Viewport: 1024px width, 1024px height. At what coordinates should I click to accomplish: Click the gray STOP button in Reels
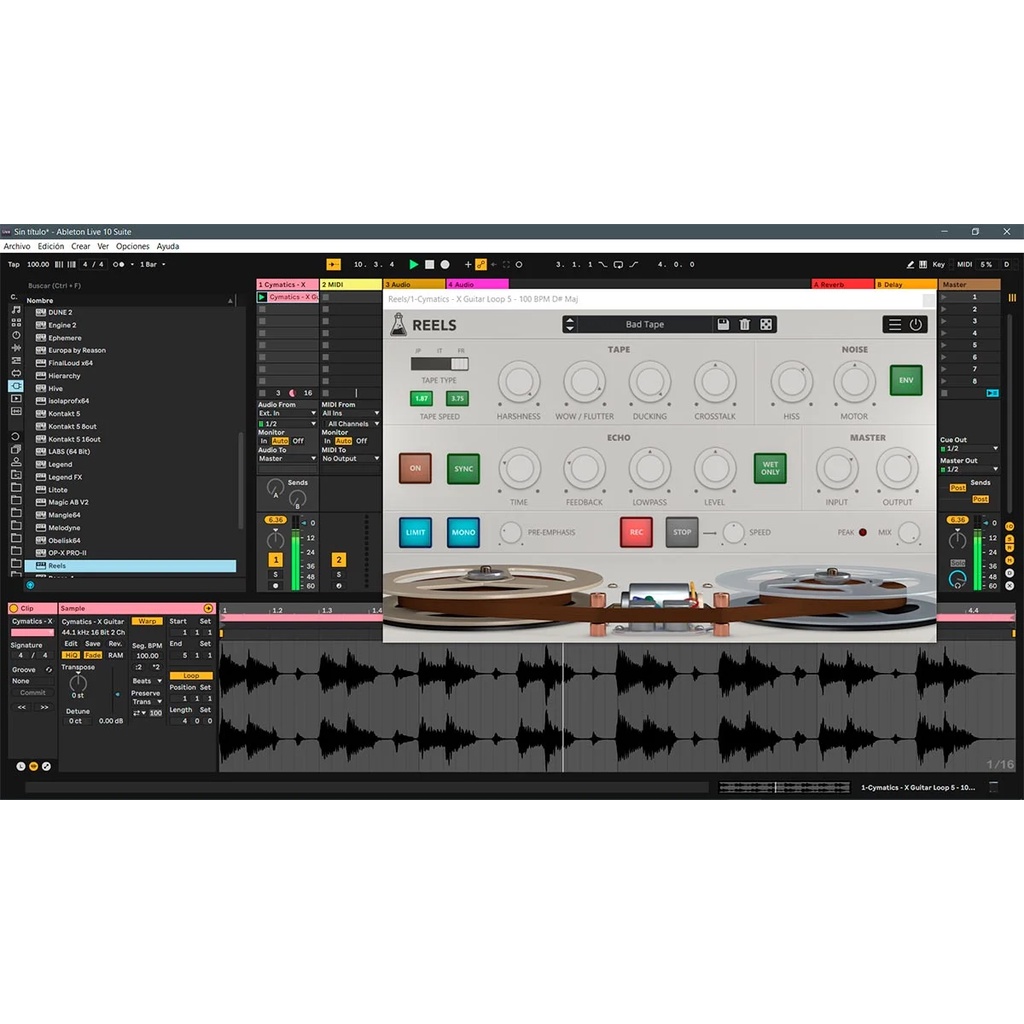tap(682, 532)
